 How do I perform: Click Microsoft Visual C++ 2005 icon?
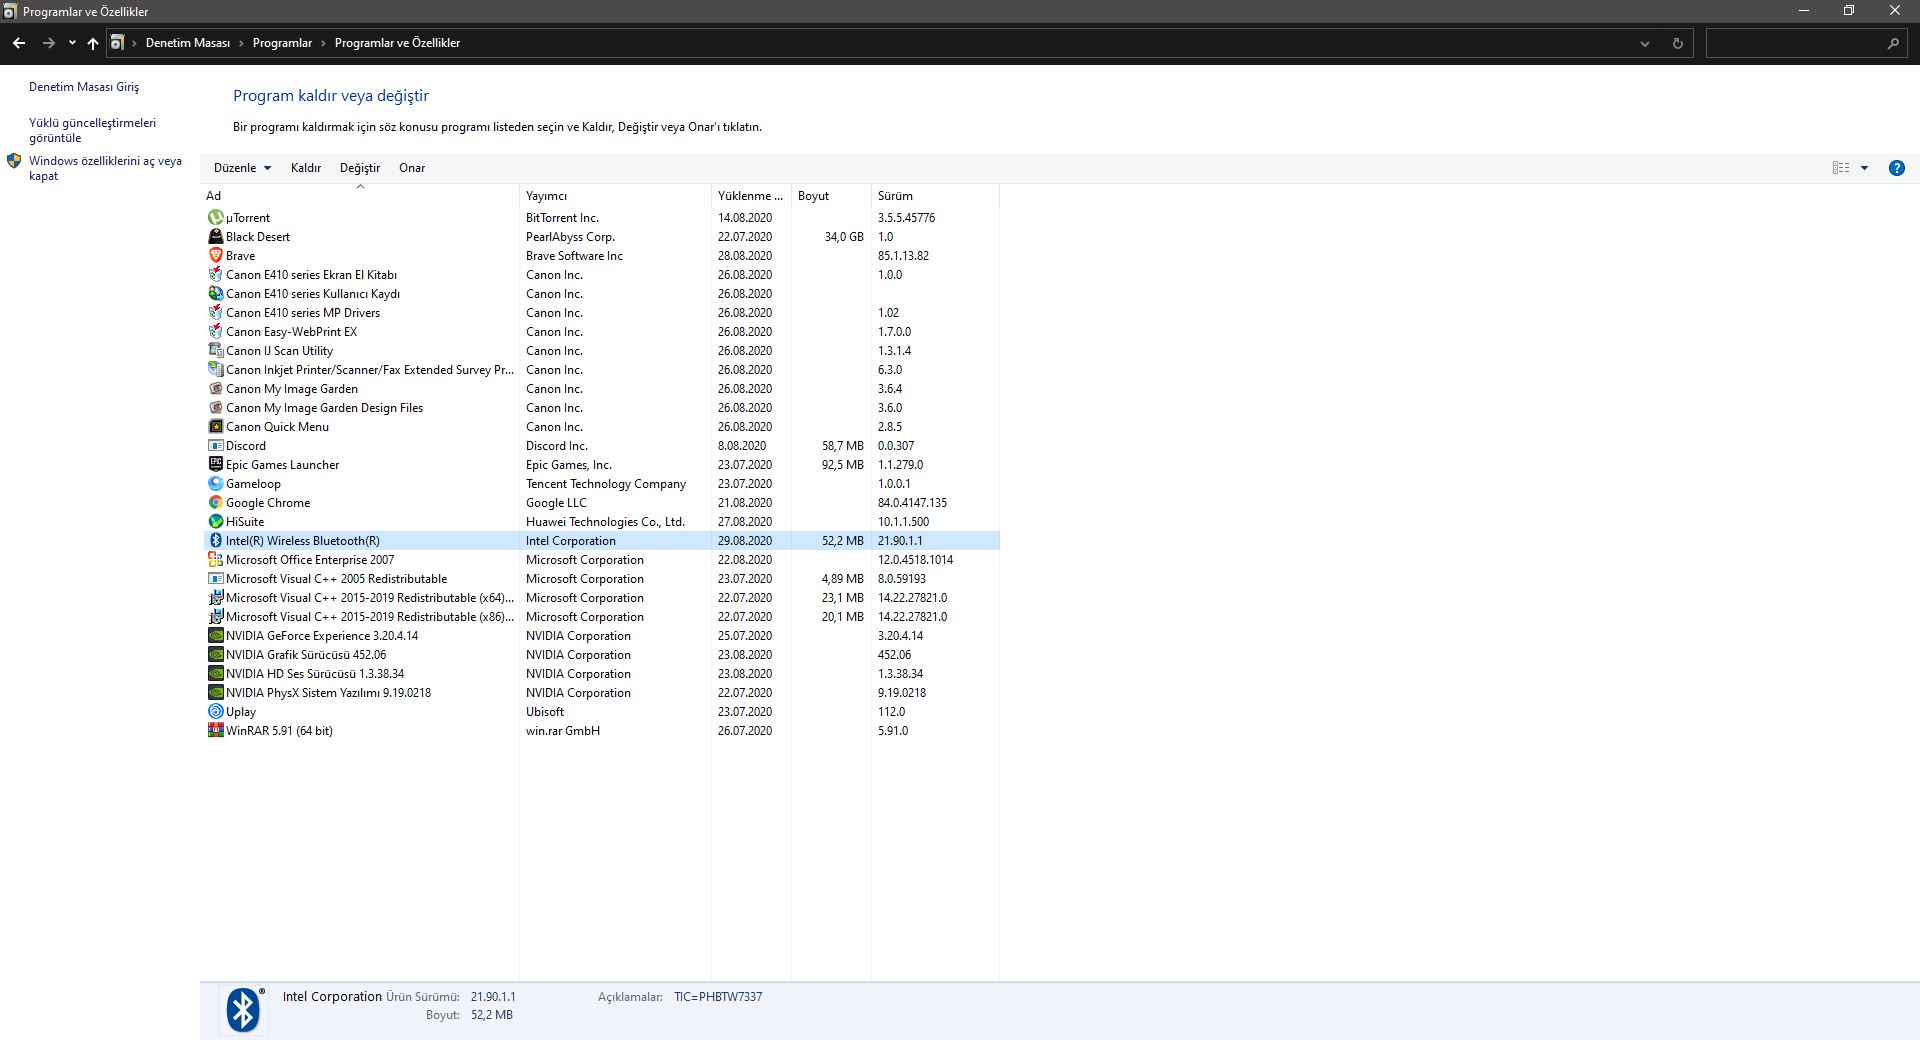tap(215, 578)
